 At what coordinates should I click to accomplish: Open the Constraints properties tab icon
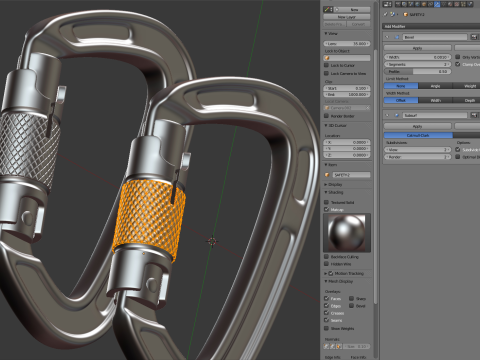pos(430,4)
